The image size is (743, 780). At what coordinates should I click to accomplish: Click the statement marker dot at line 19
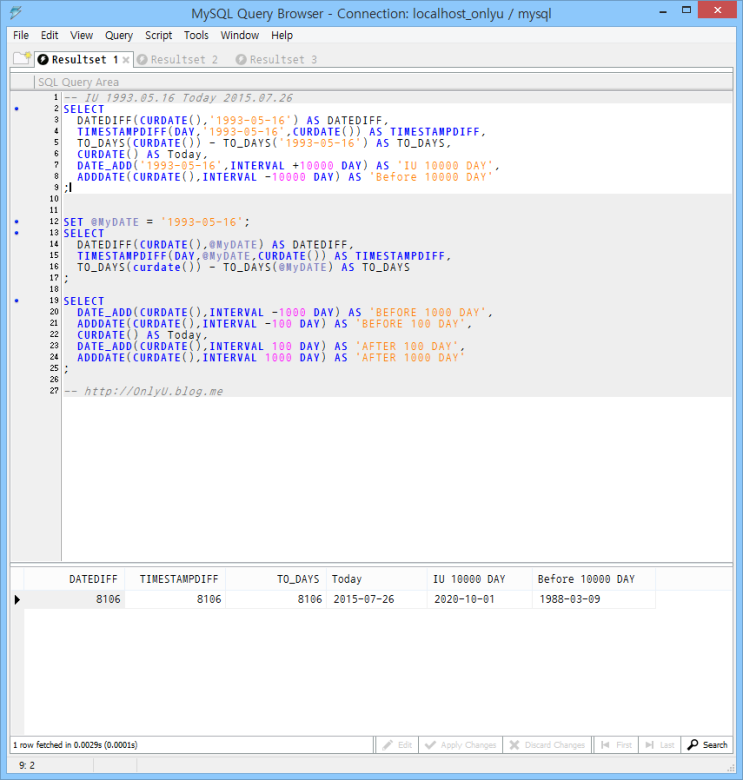point(16,301)
